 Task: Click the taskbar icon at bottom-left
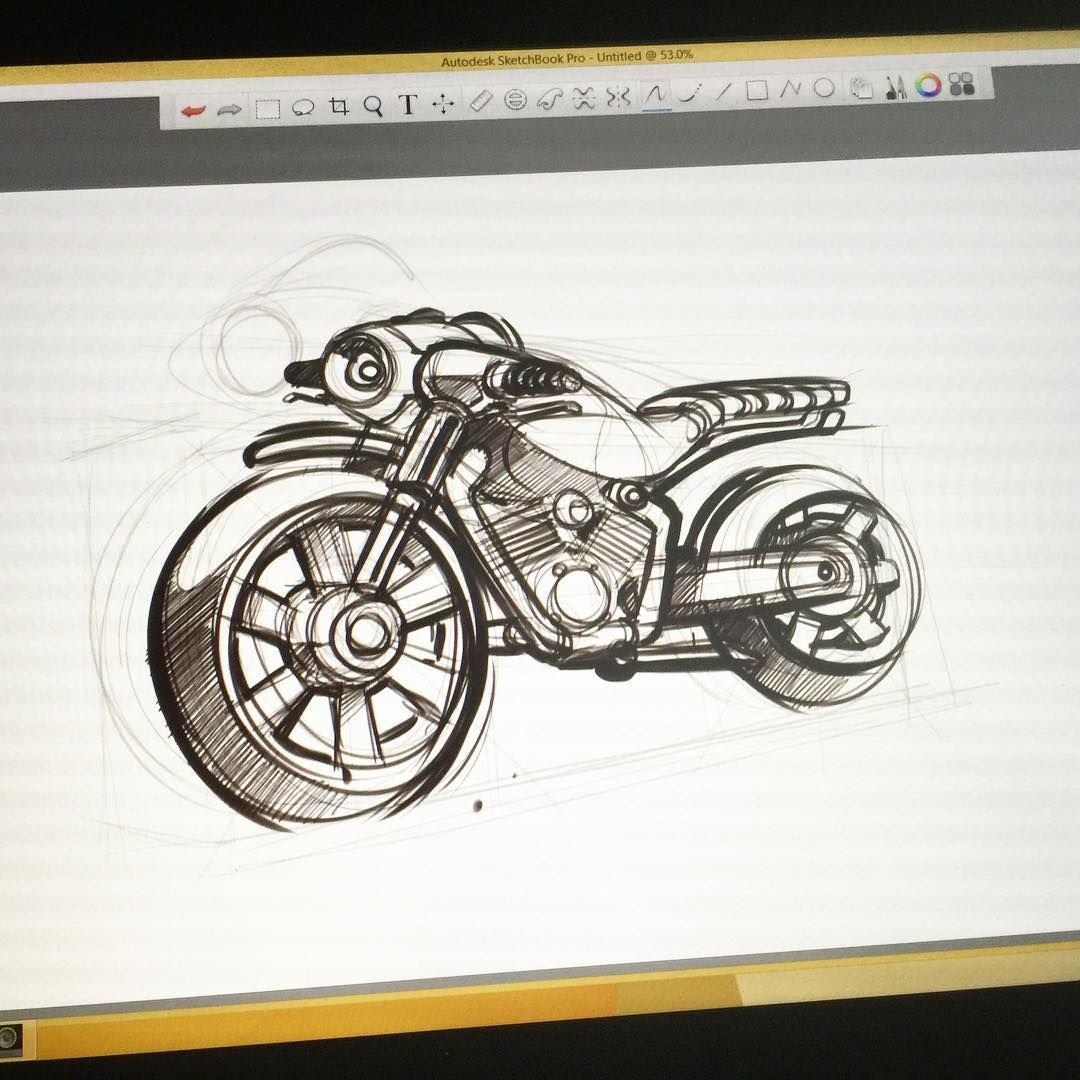10,1038
